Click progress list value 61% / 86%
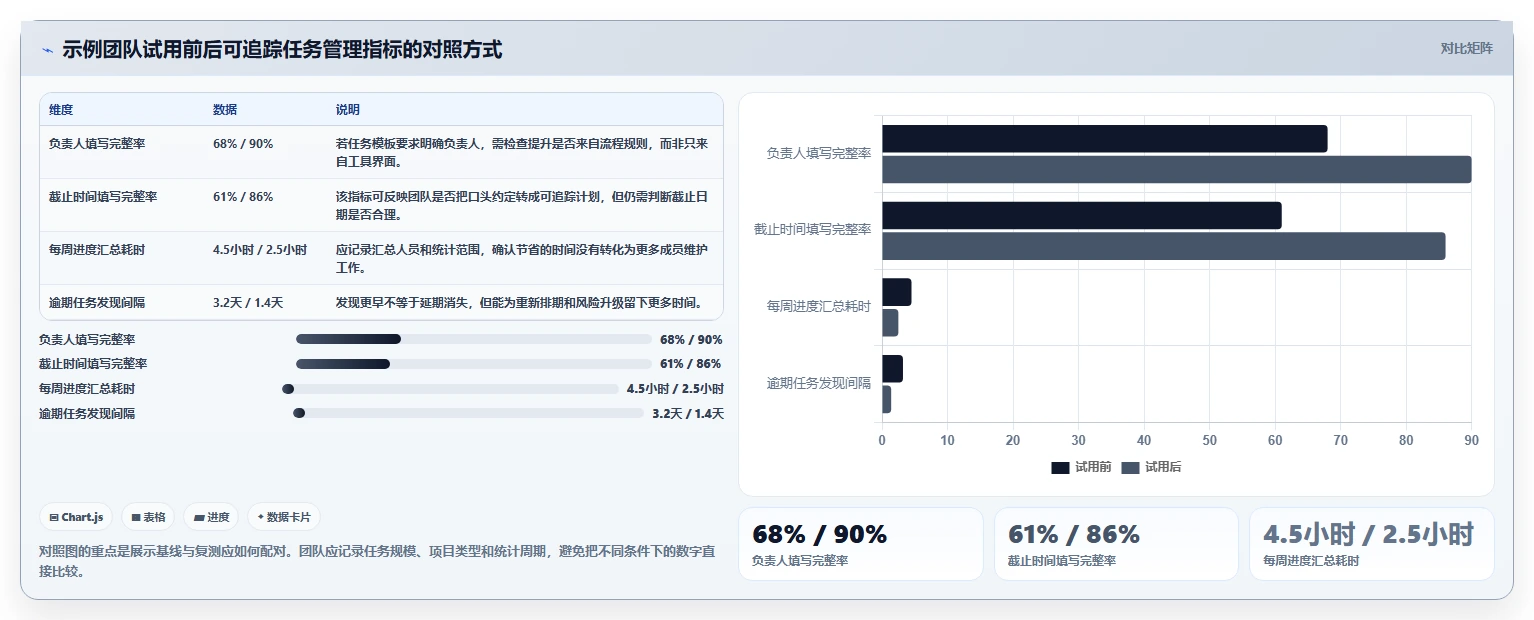This screenshot has height=620, width=1534. point(691,364)
